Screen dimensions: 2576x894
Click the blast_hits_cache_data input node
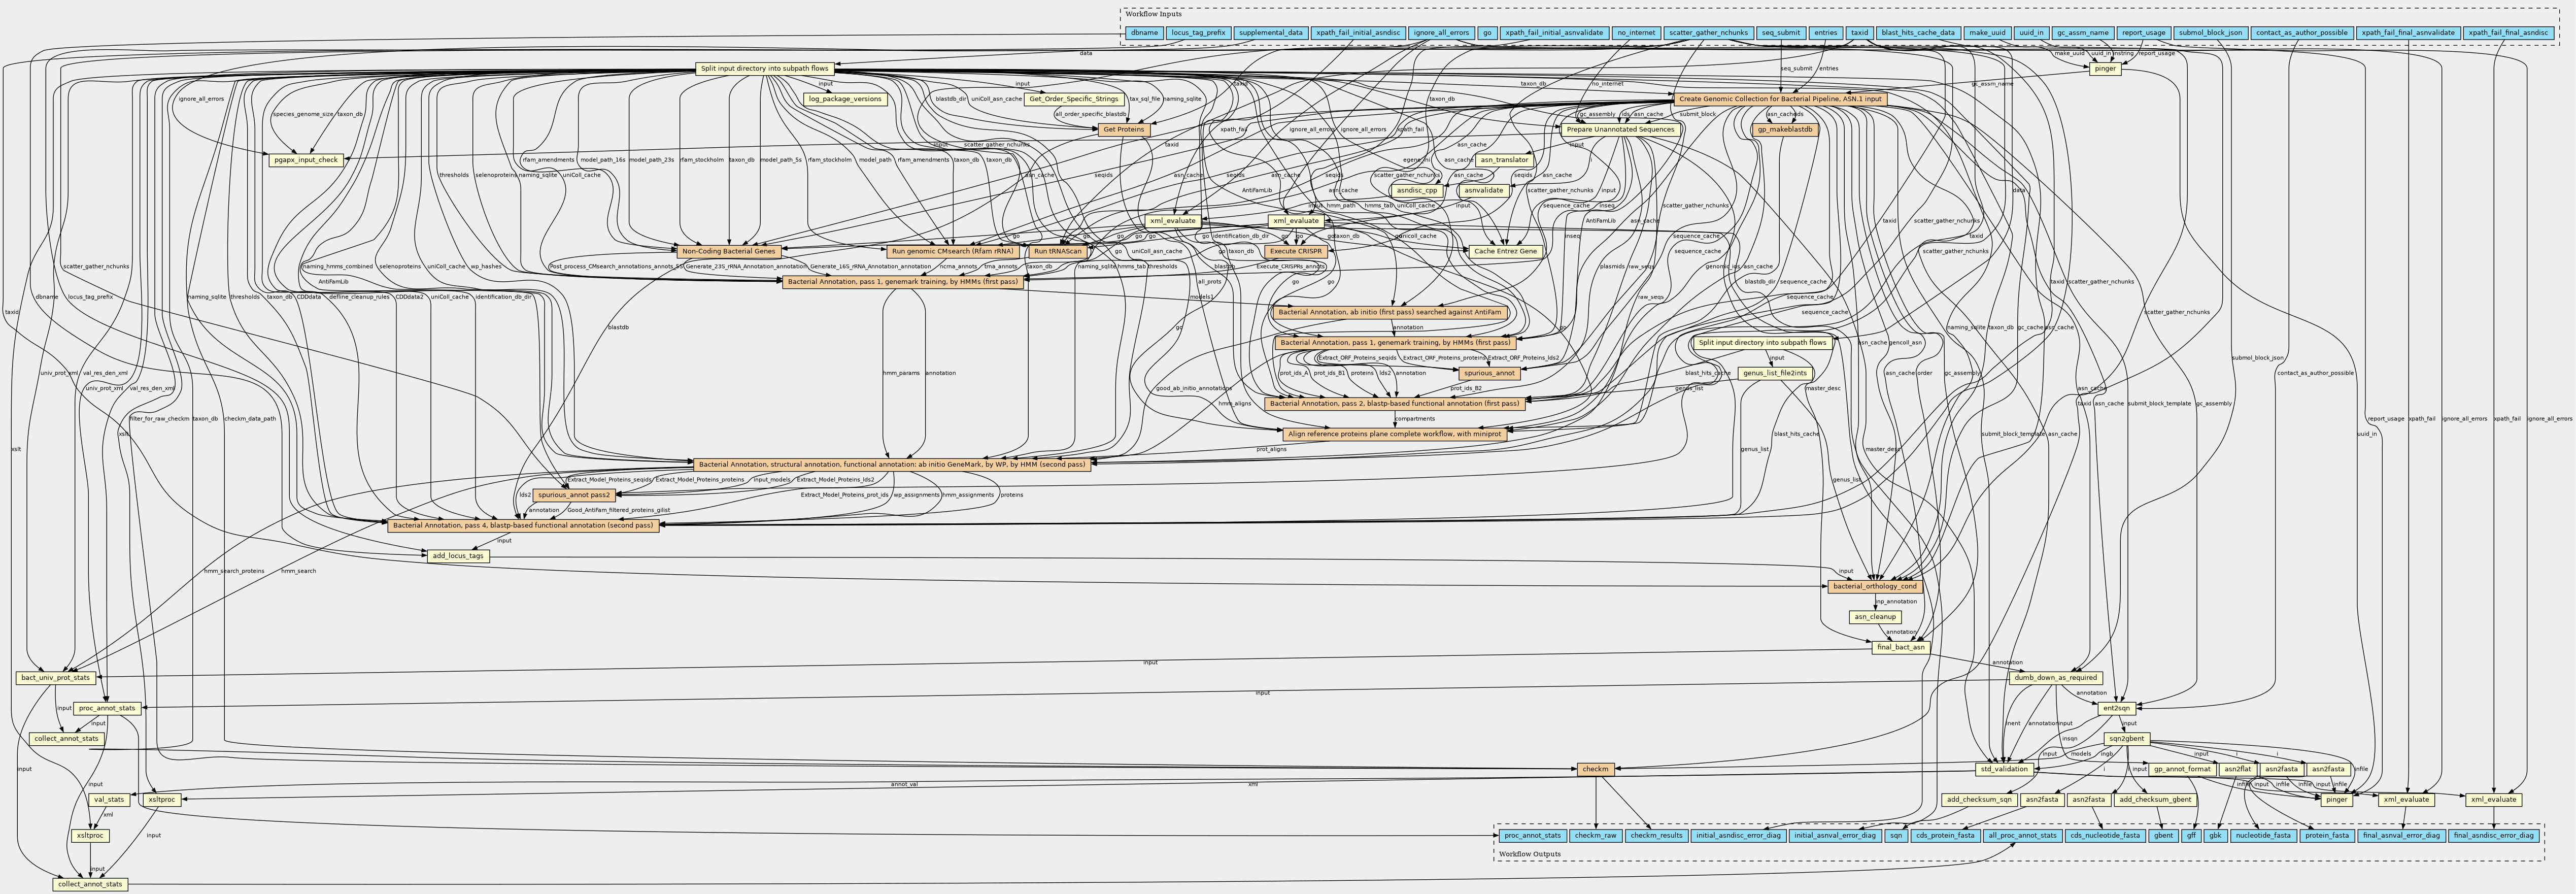click(x=1917, y=33)
